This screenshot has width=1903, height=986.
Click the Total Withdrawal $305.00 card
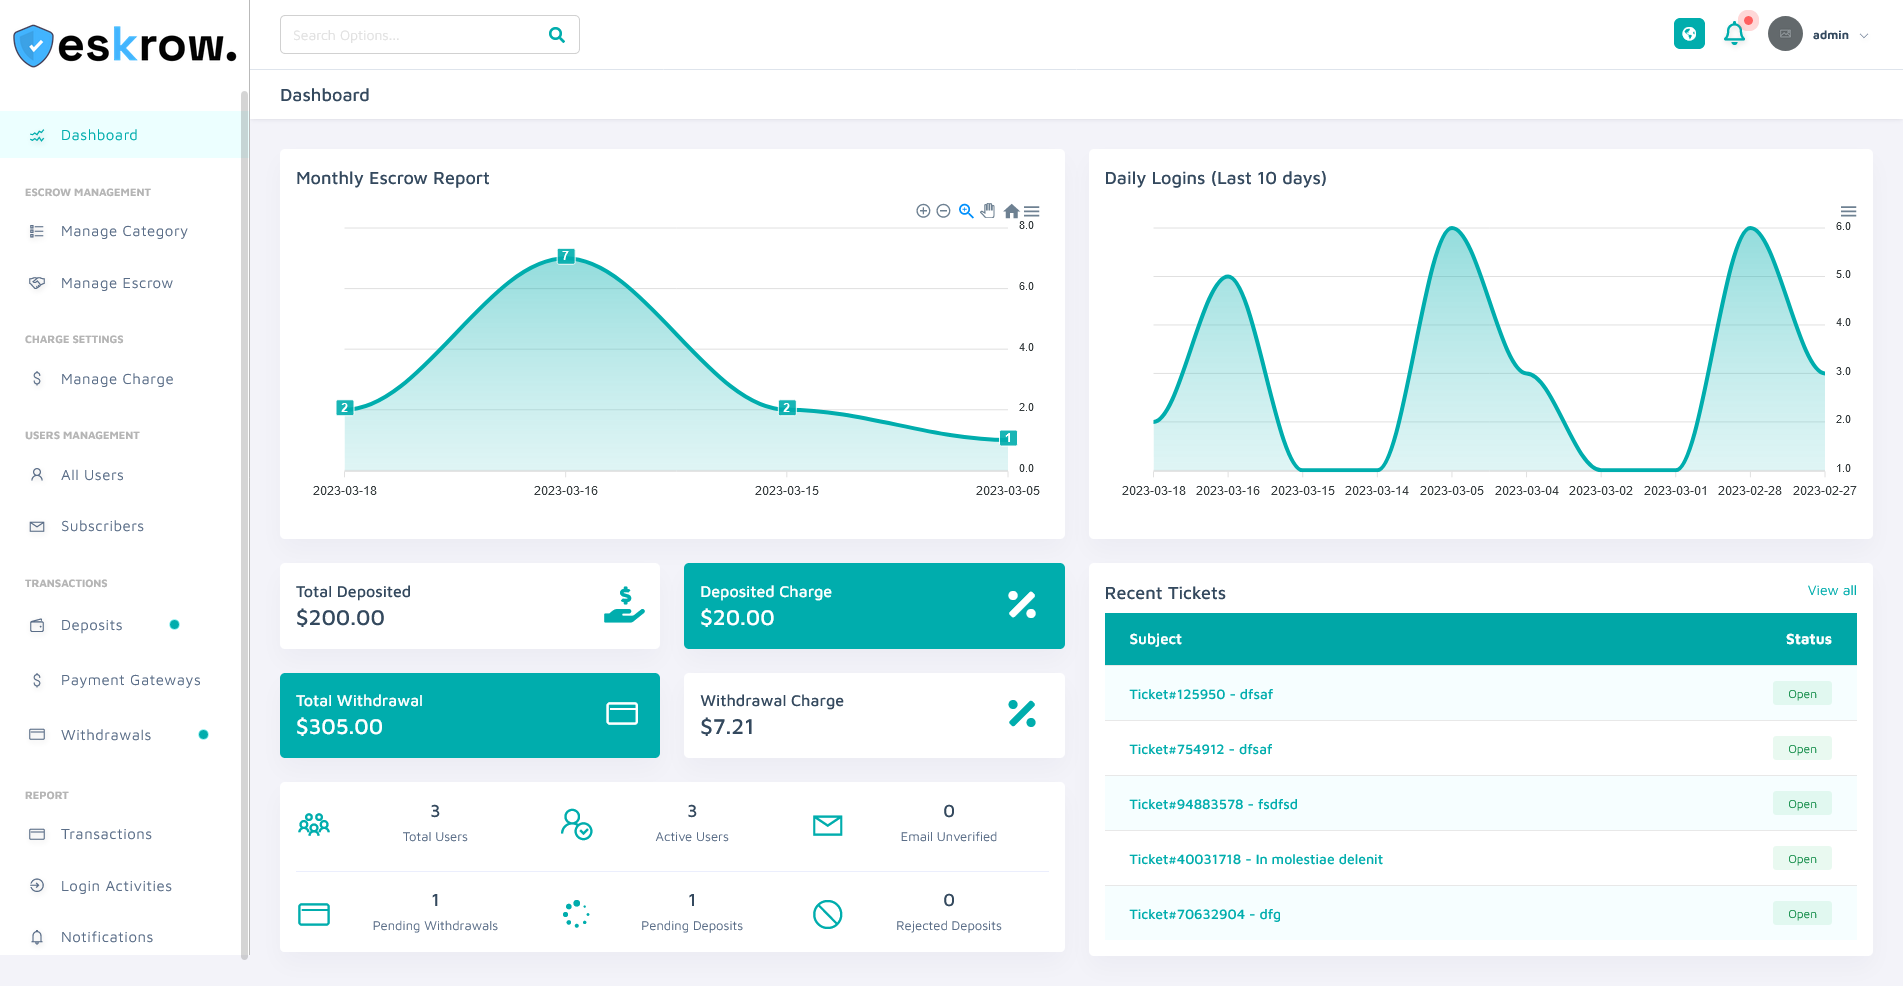pos(469,715)
